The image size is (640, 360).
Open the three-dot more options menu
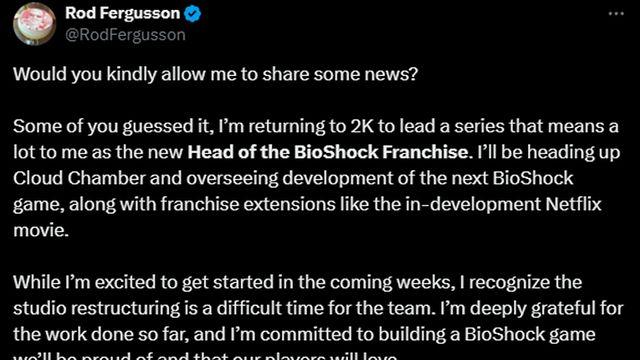(x=616, y=13)
